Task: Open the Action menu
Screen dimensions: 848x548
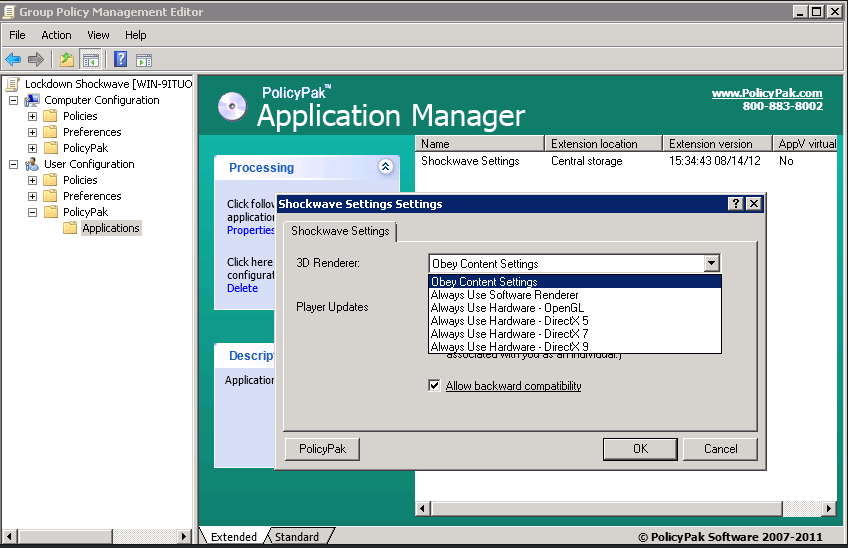Action: point(56,35)
